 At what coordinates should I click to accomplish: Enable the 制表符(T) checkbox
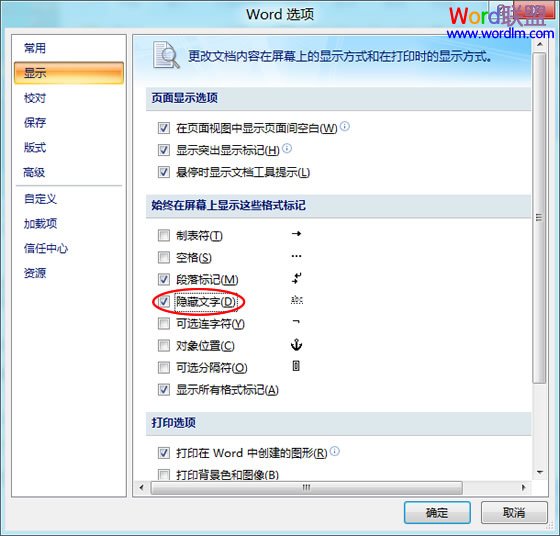[x=164, y=236]
